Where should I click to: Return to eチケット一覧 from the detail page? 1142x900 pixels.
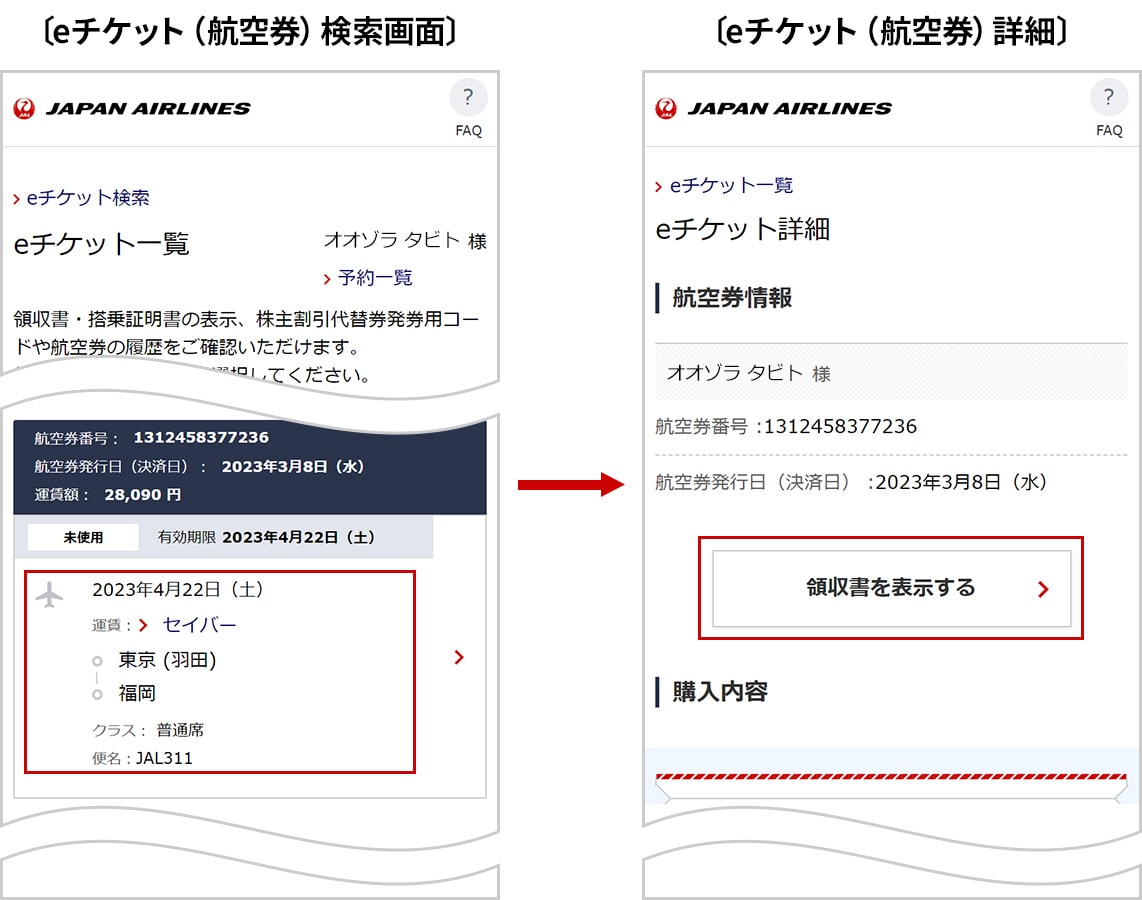pos(730,185)
